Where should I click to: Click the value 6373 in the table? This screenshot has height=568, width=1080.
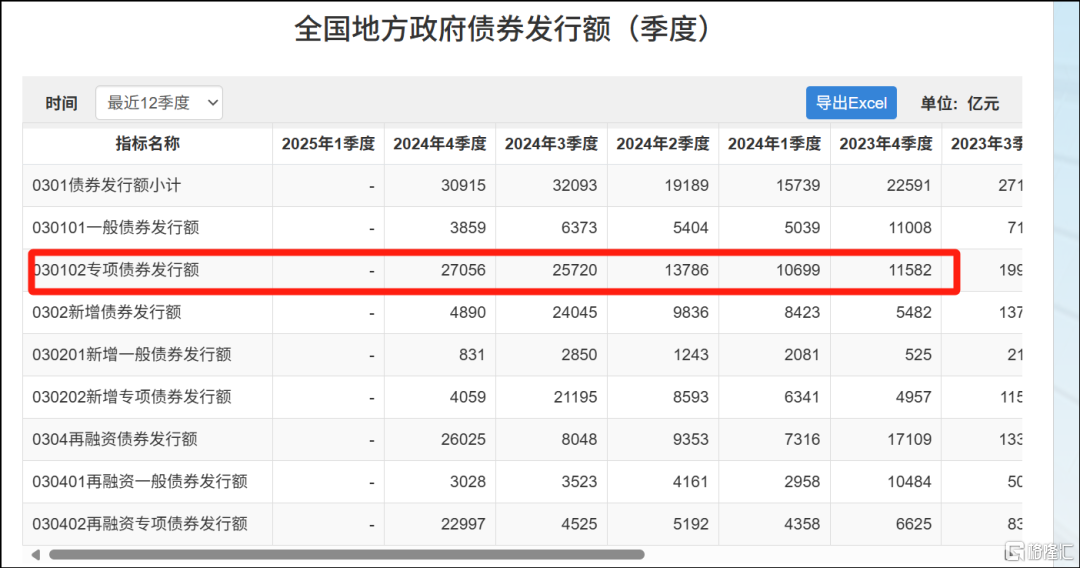[x=579, y=228]
